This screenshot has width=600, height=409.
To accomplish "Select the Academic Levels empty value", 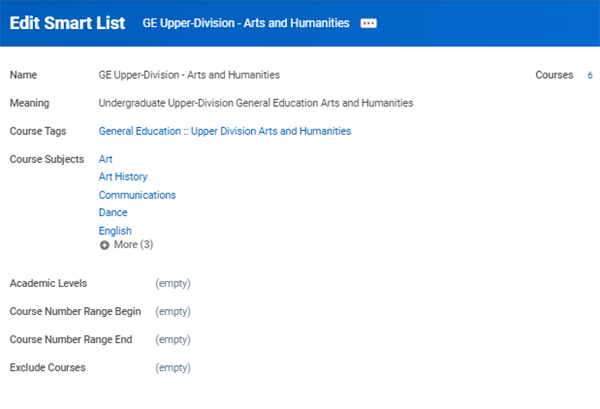I will coord(173,284).
